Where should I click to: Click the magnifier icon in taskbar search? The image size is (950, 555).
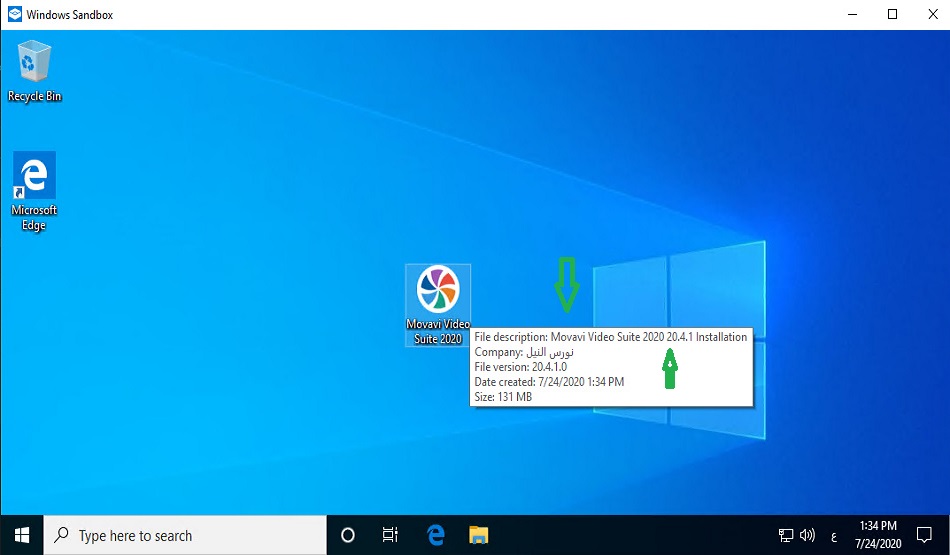(x=62, y=535)
